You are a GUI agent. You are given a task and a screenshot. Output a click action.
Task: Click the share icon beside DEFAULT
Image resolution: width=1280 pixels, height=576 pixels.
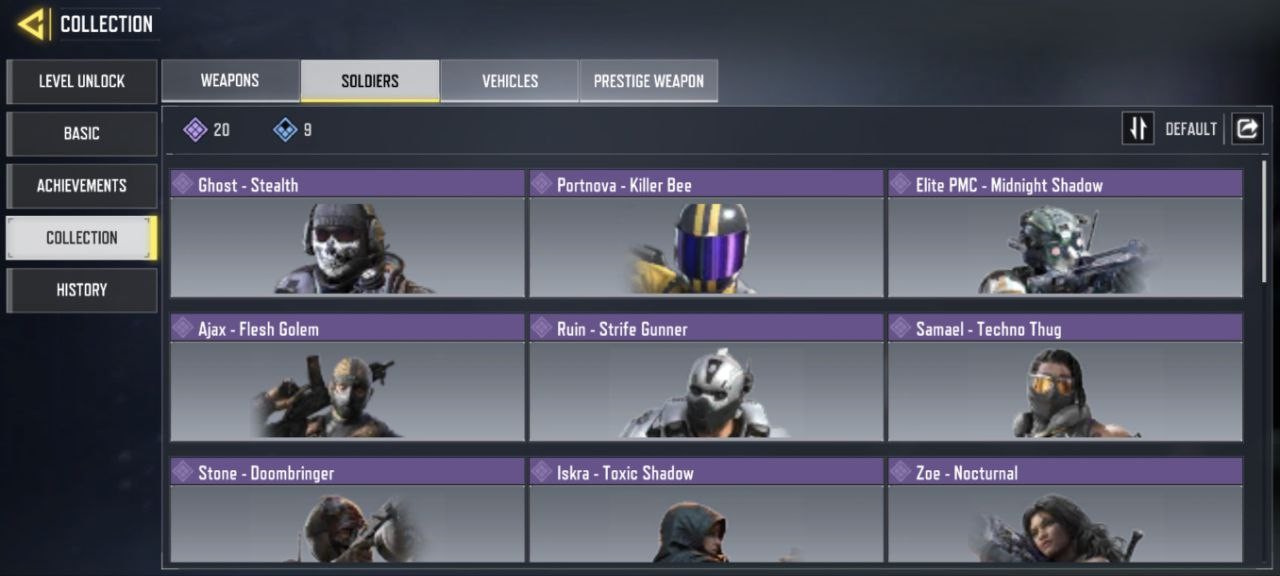[1247, 128]
